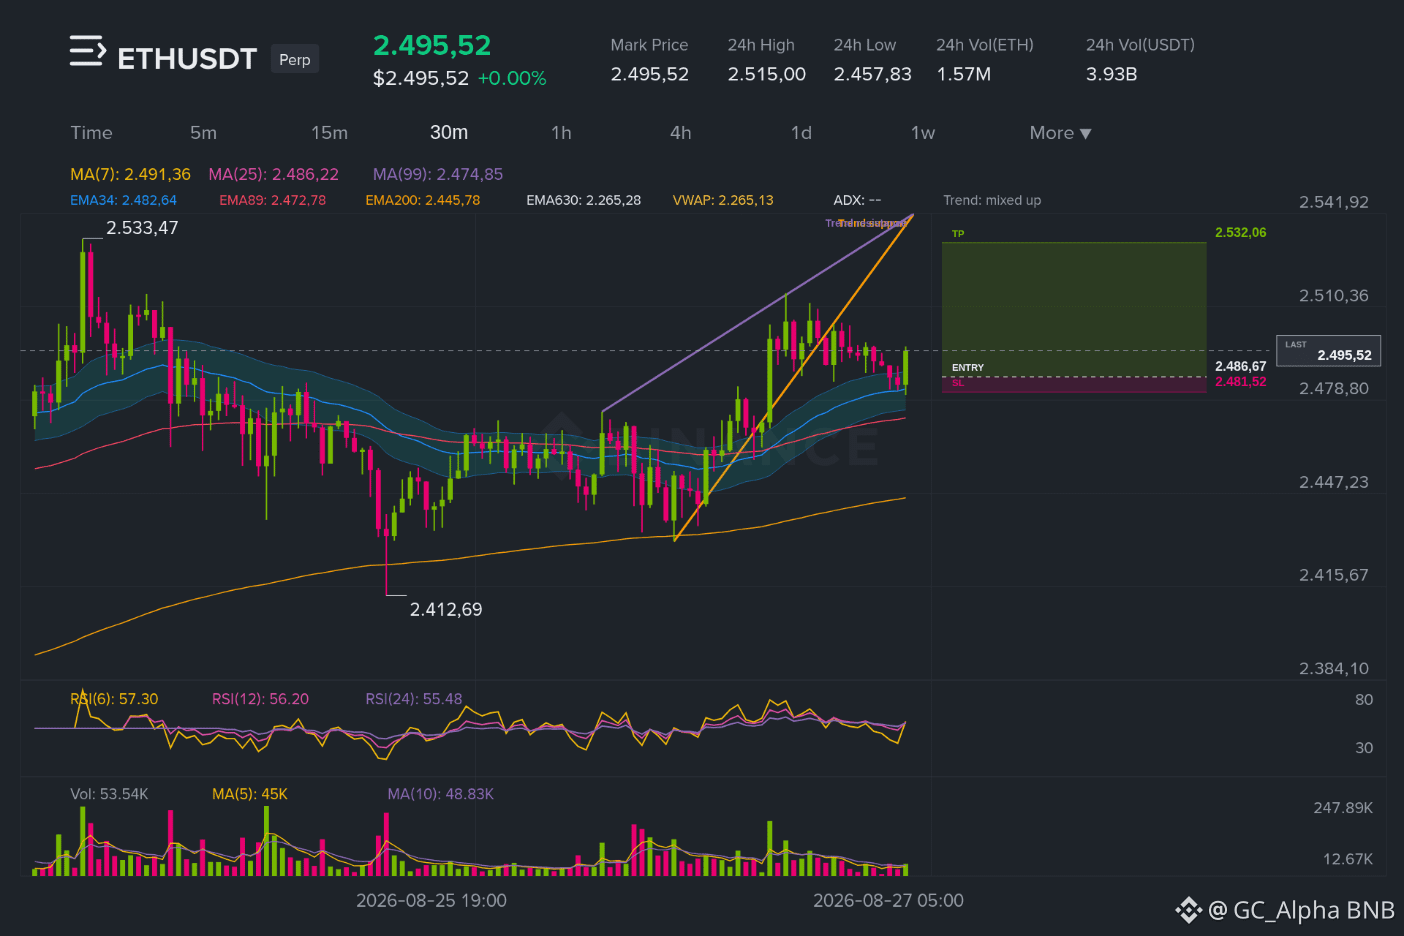Click the volume MA(5): 45K label

pyautogui.click(x=250, y=794)
